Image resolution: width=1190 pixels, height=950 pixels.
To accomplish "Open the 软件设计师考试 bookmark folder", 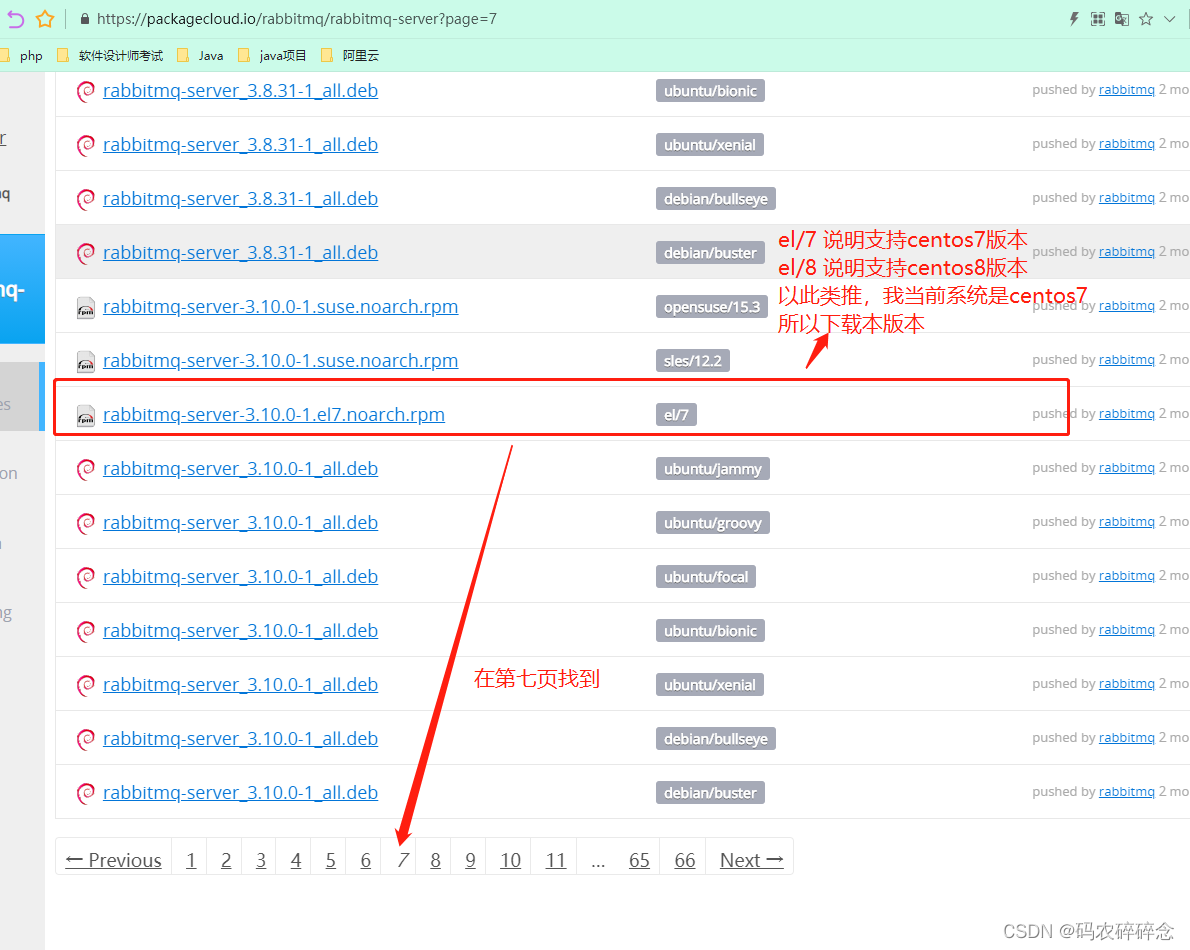I will click(111, 55).
